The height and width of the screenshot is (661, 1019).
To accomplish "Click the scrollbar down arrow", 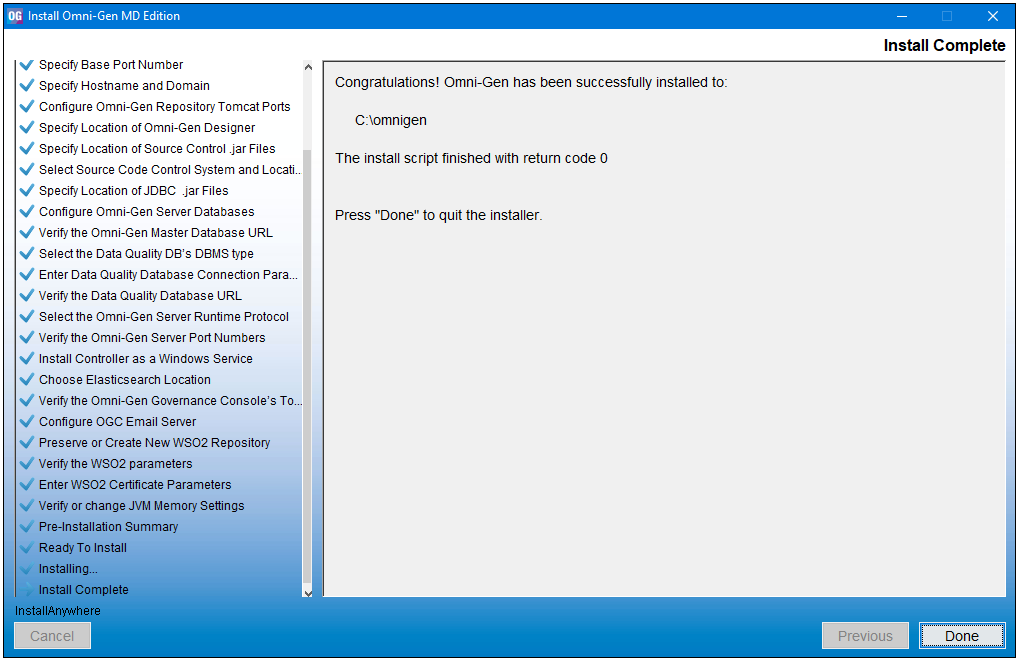I will coord(308,592).
